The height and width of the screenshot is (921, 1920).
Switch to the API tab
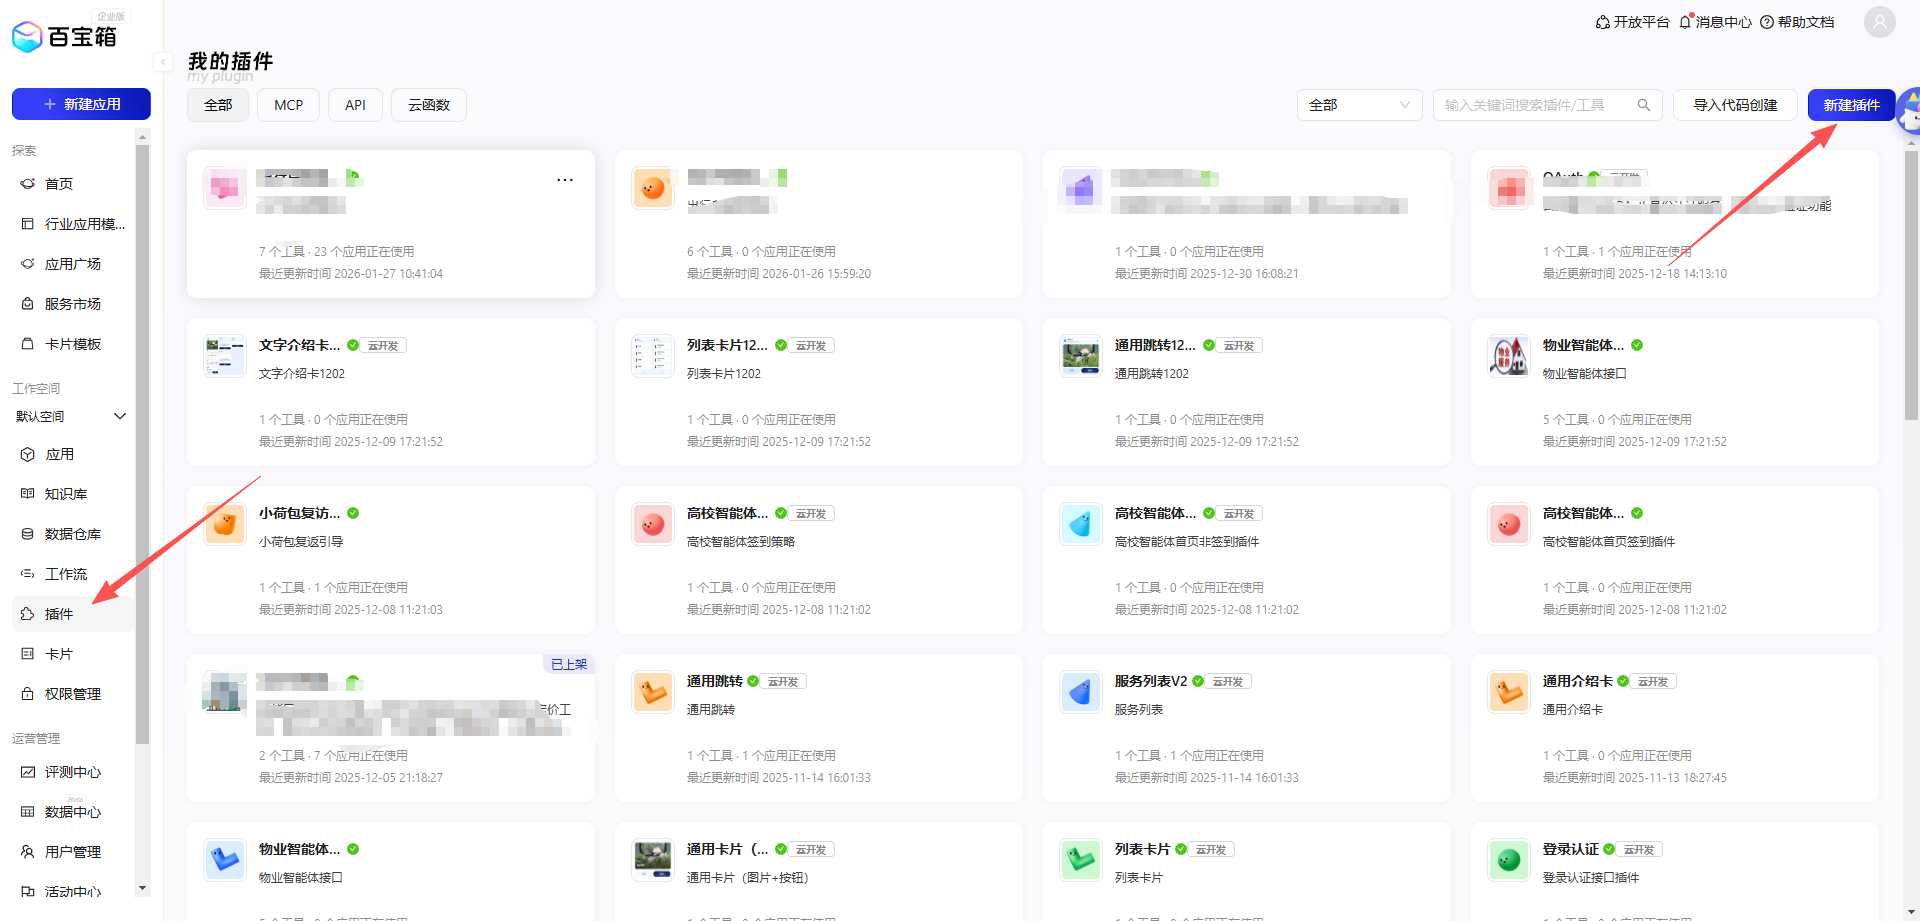355,105
